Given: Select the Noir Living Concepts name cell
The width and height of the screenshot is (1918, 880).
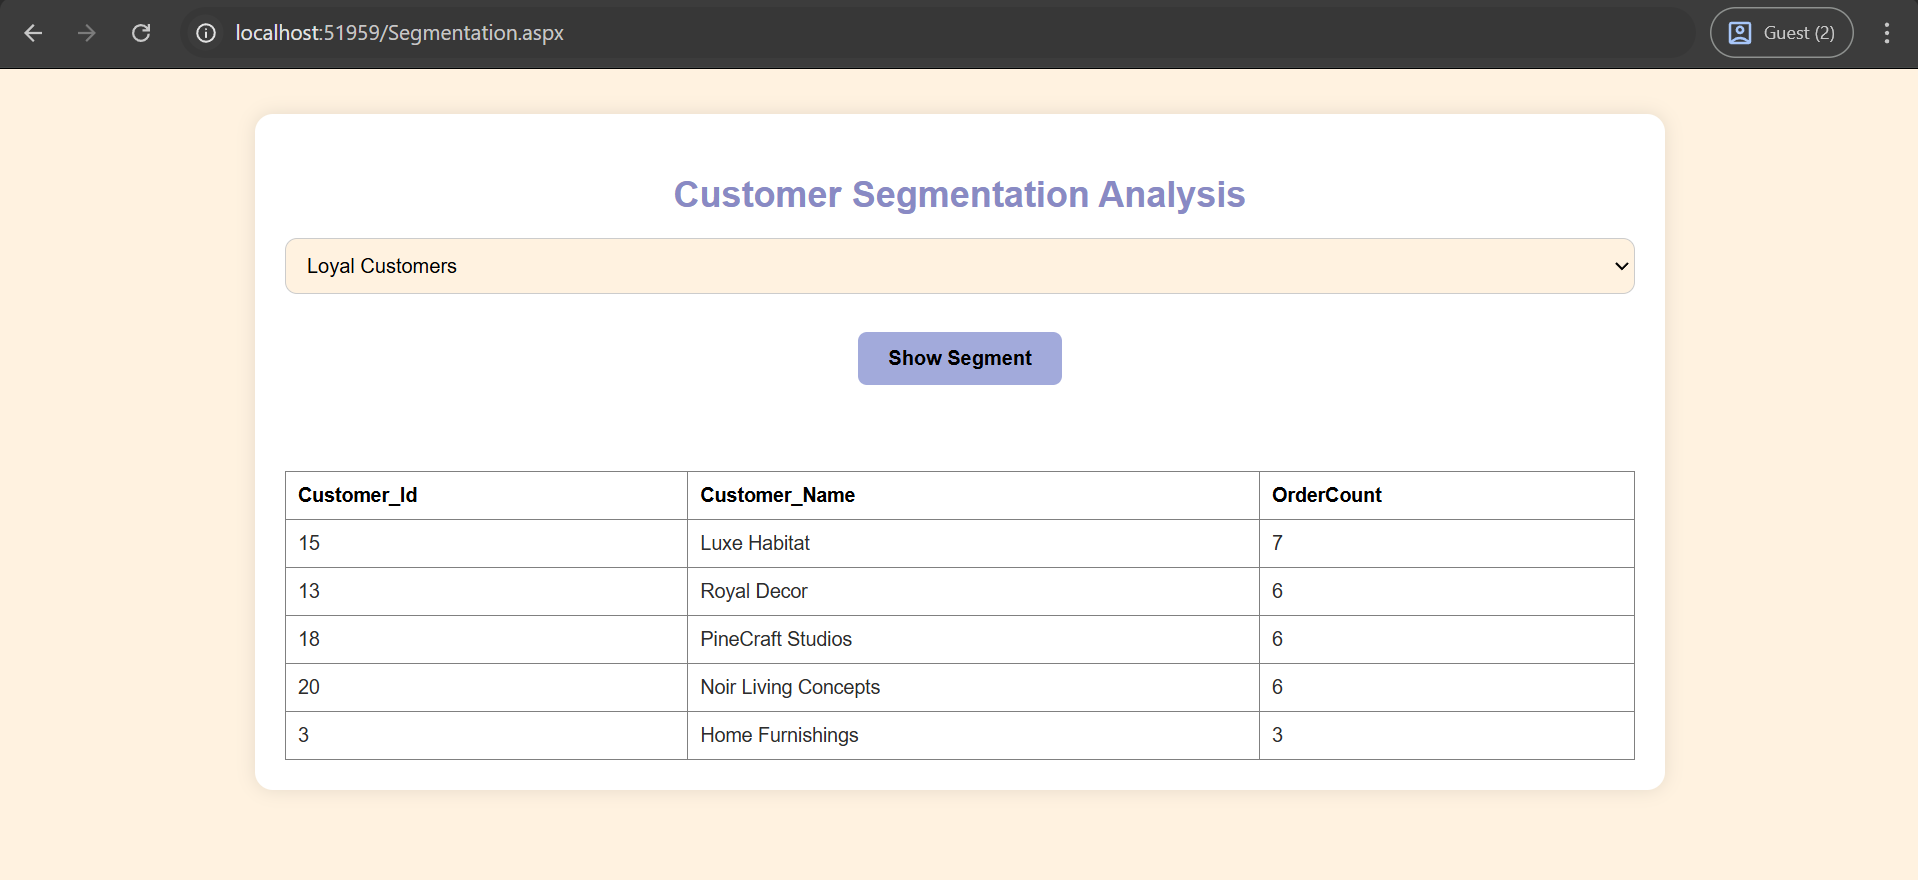Looking at the screenshot, I should tap(973, 687).
